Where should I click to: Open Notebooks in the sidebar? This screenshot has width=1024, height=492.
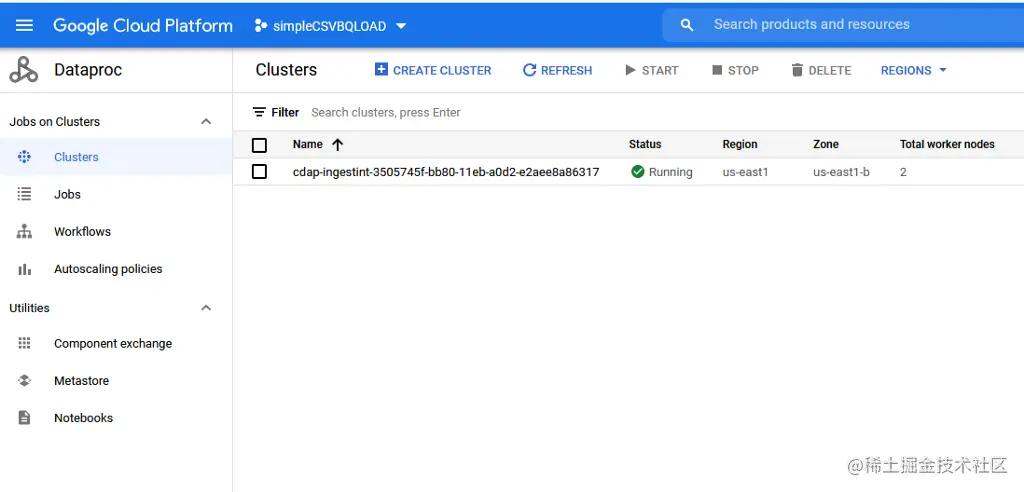pyautogui.click(x=84, y=418)
